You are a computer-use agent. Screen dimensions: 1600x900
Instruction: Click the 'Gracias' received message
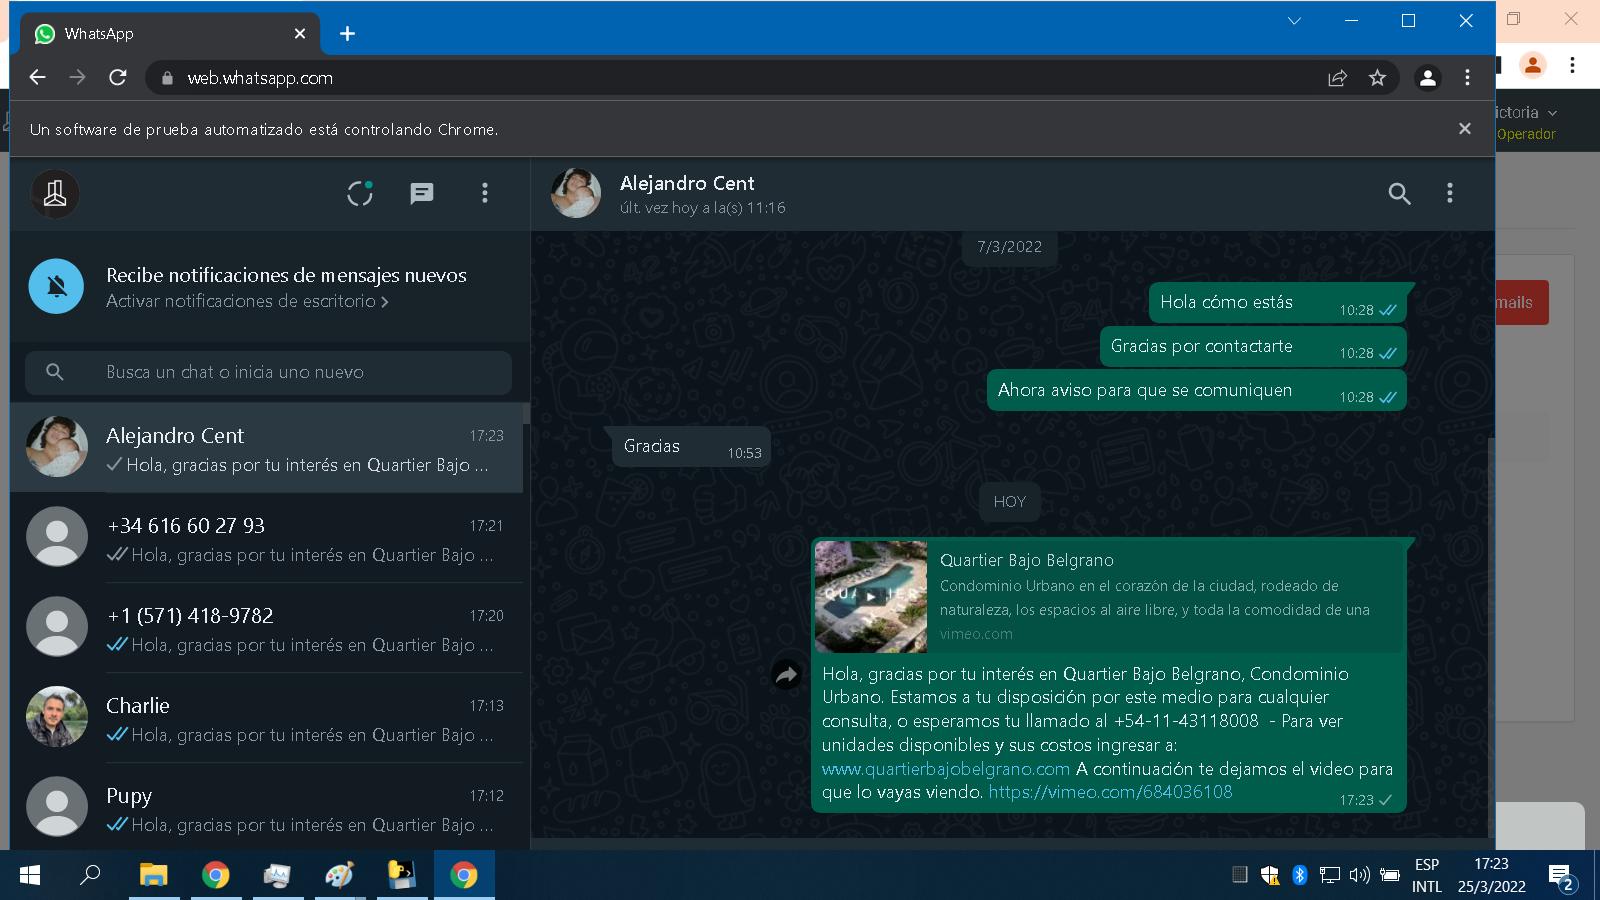[x=691, y=446]
